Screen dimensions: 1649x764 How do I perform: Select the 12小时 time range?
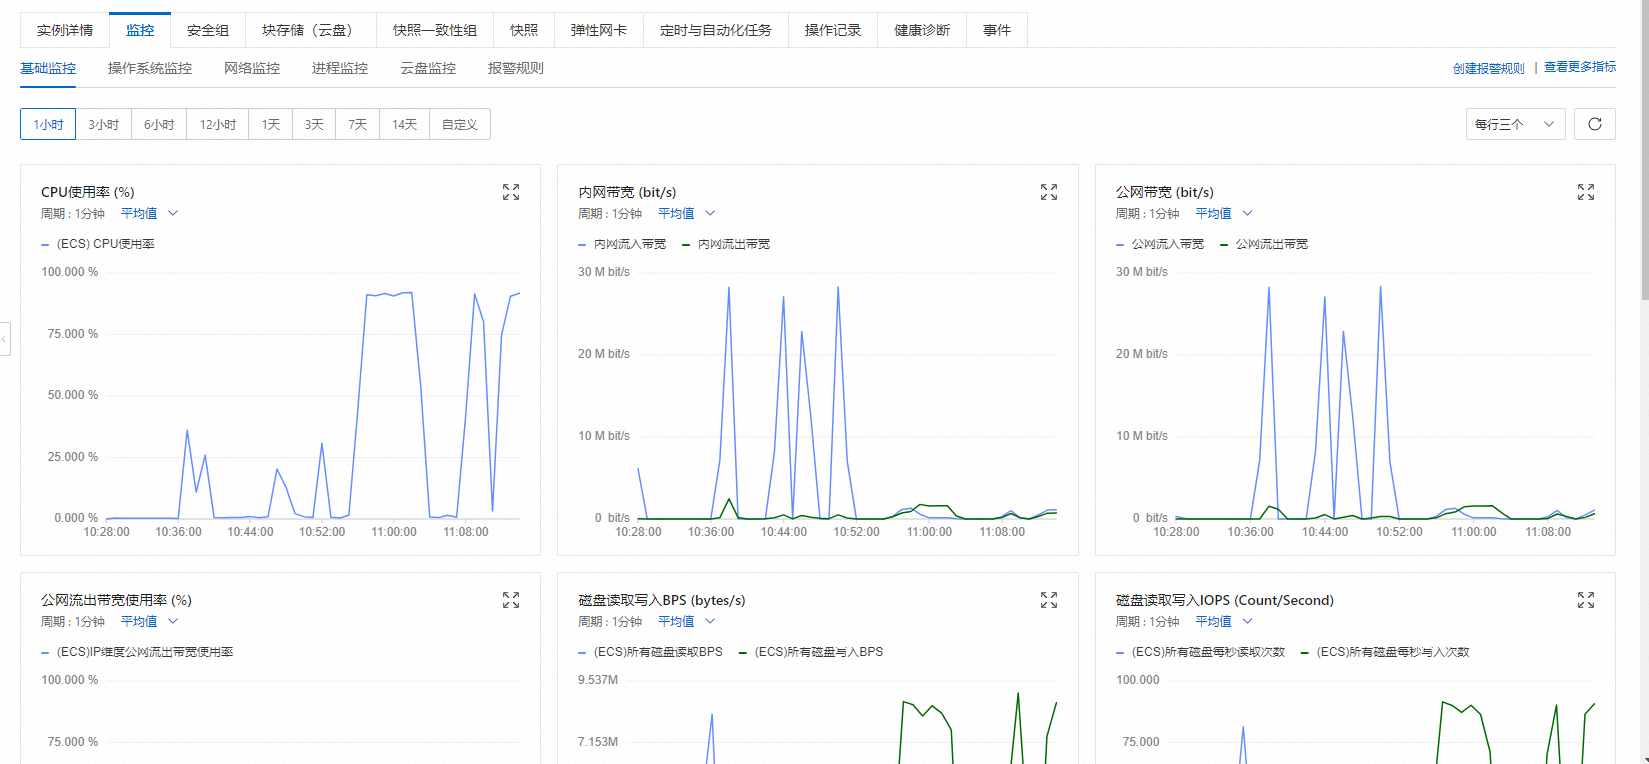[x=218, y=124]
